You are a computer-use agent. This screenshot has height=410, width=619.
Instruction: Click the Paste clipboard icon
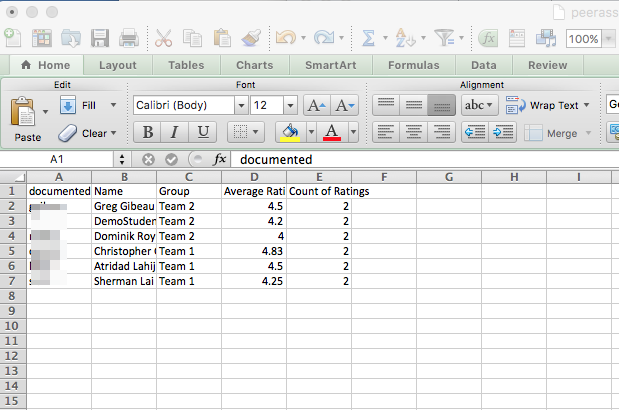tap(27, 112)
